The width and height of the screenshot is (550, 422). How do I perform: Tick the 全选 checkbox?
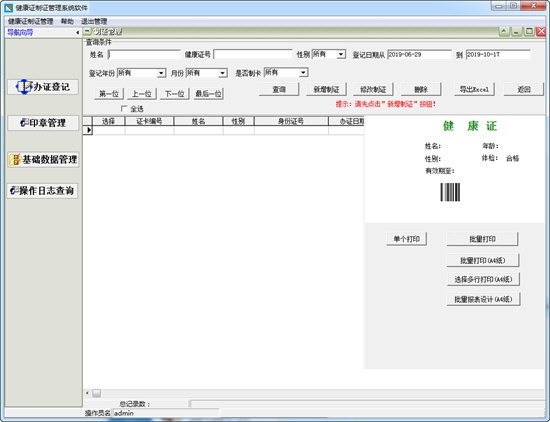(124, 108)
